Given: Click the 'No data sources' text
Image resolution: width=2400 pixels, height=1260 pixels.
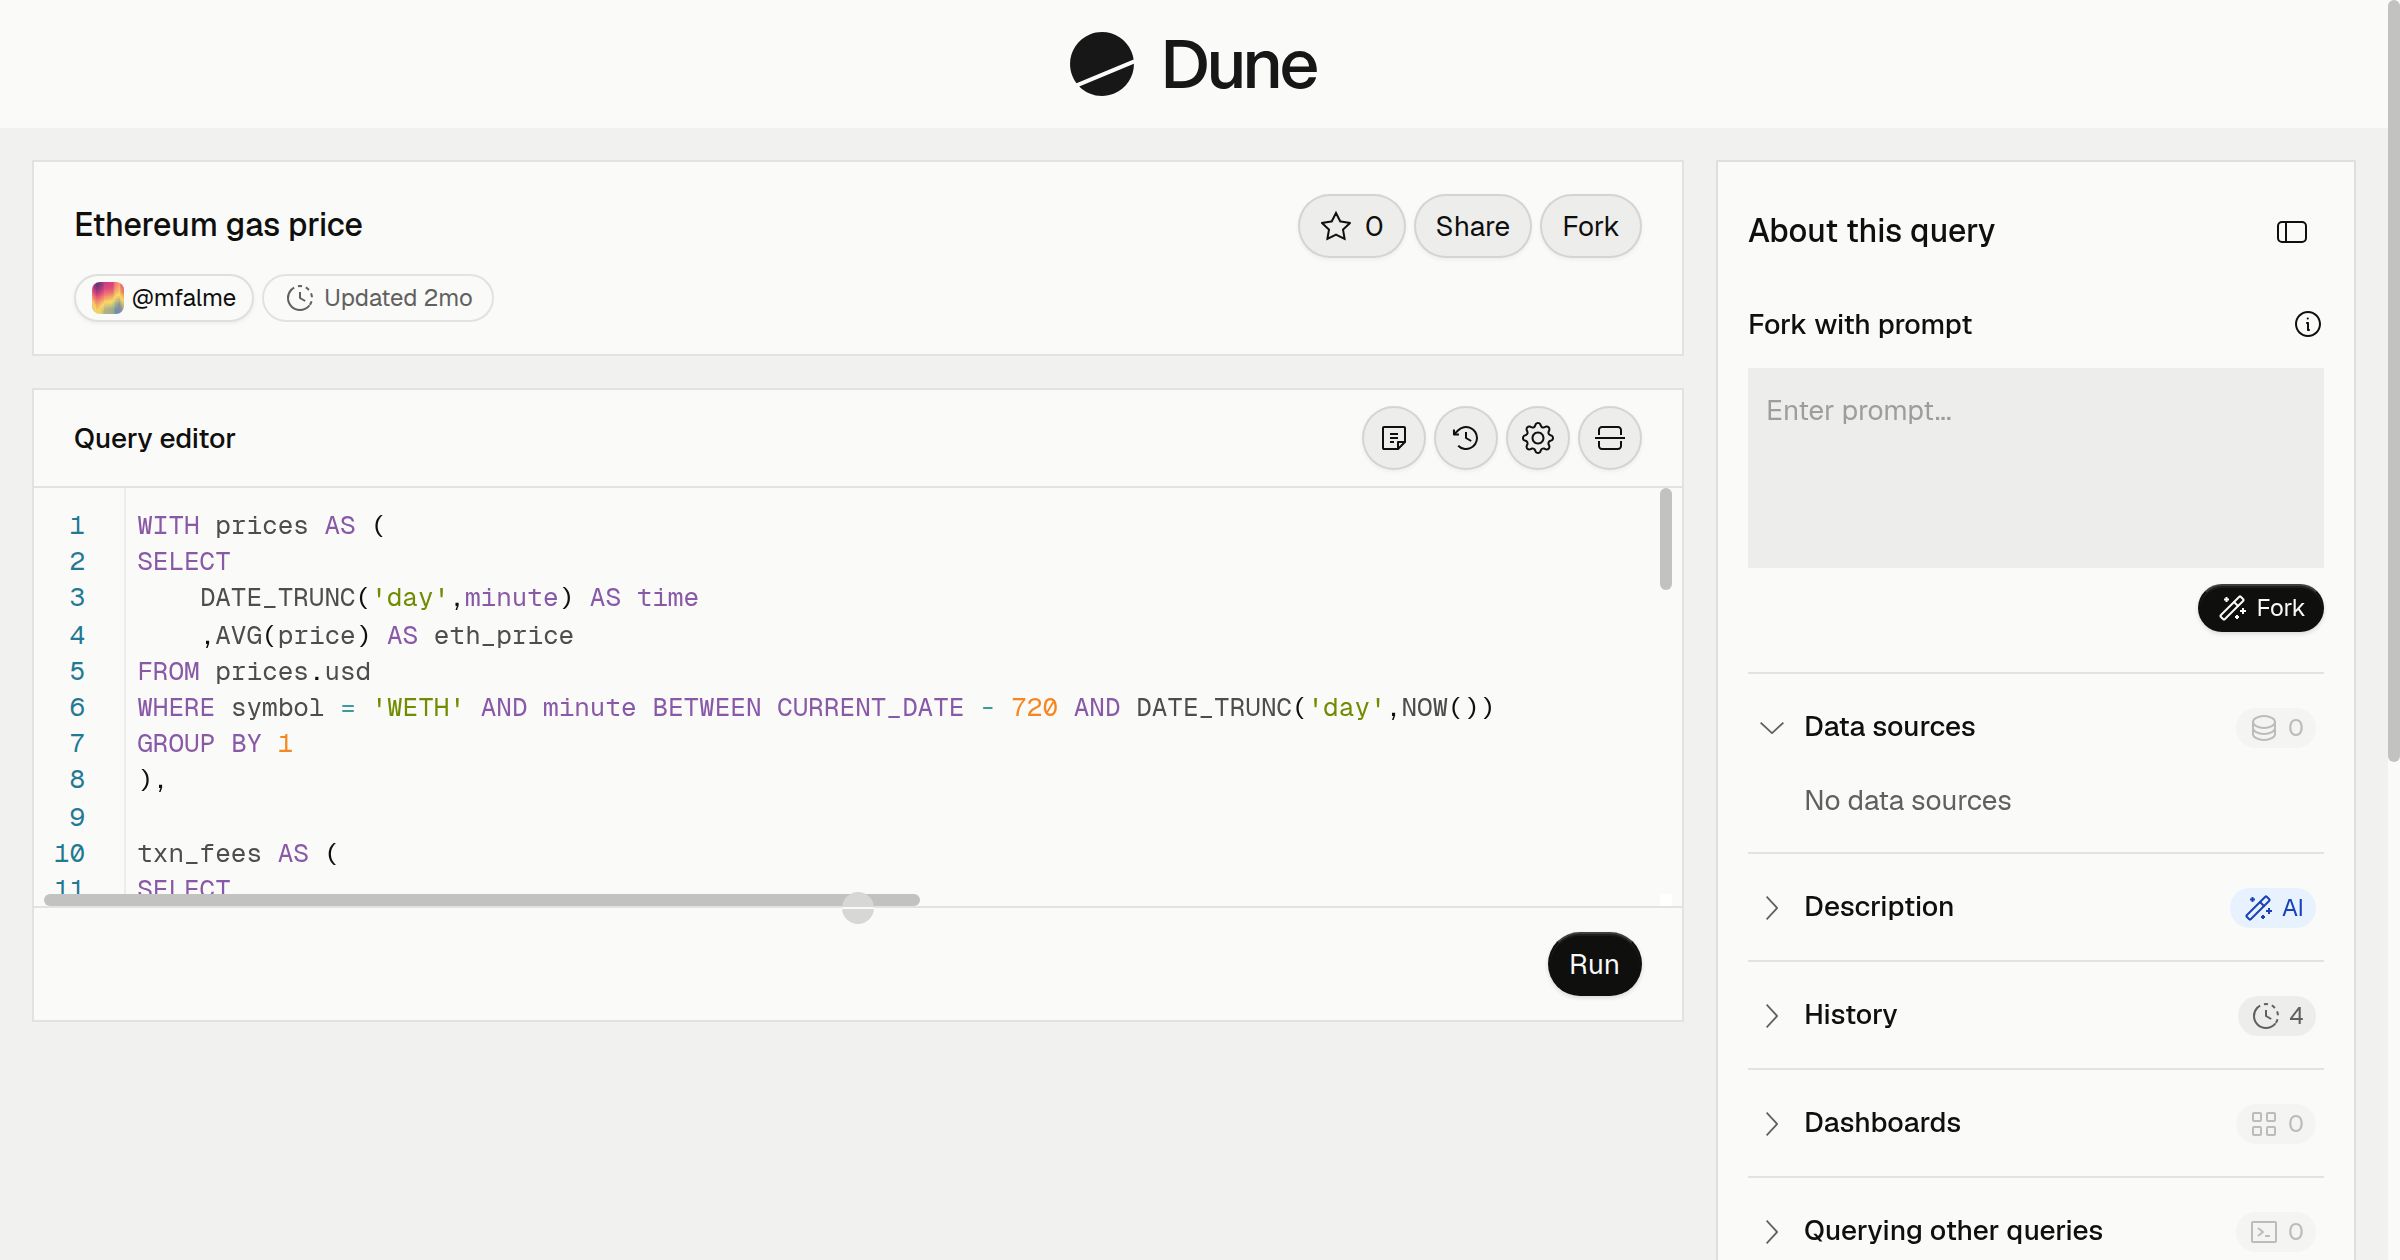Looking at the screenshot, I should (1907, 801).
